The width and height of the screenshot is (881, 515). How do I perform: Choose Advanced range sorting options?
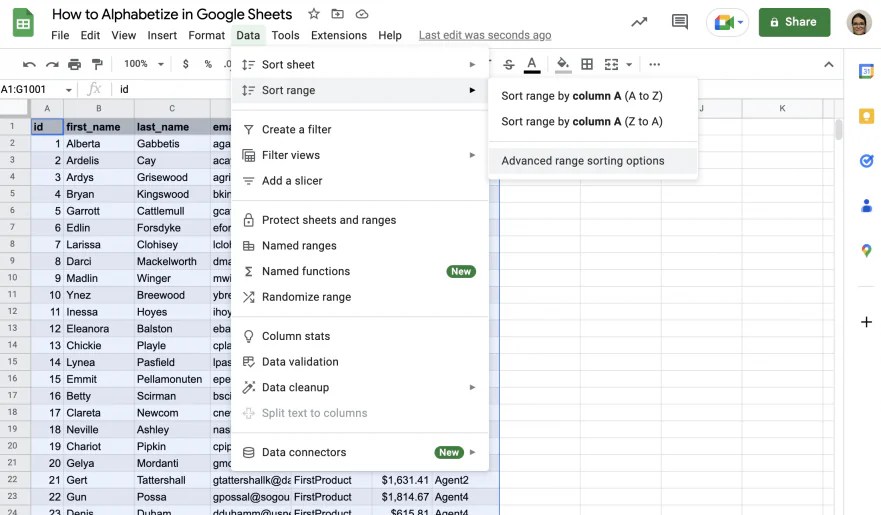(593, 161)
